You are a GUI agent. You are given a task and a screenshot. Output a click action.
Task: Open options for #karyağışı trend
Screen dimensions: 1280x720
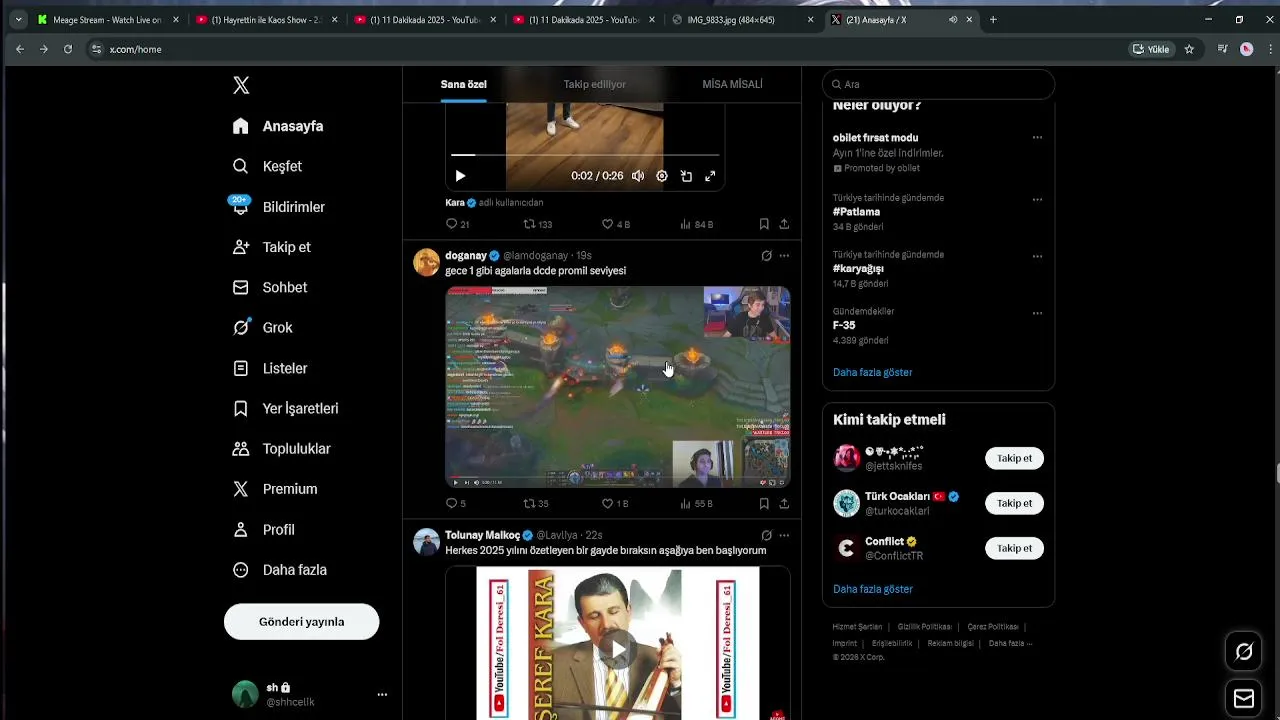(1037, 256)
